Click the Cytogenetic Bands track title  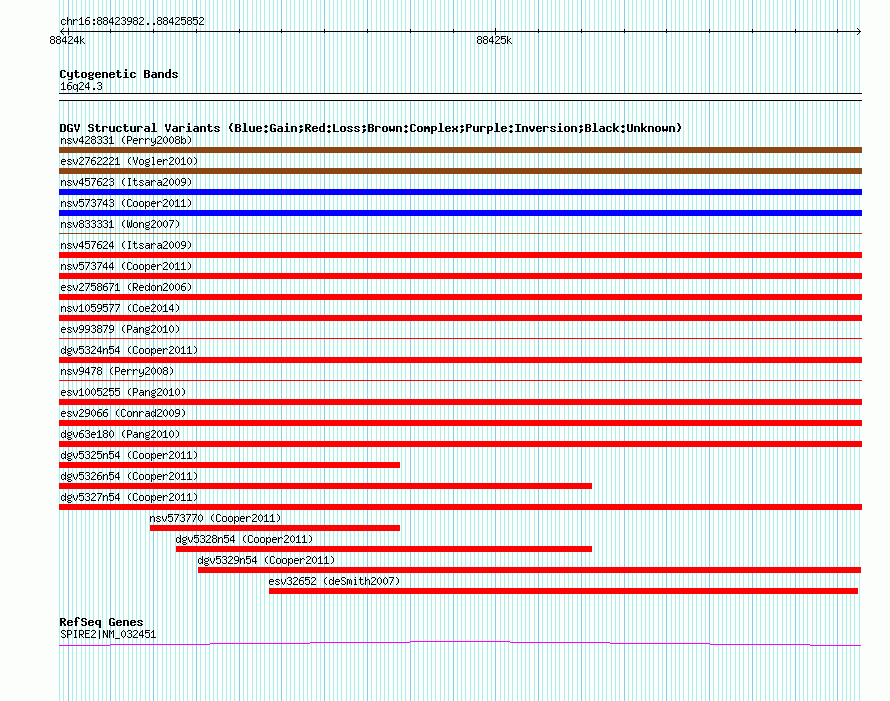[119, 74]
